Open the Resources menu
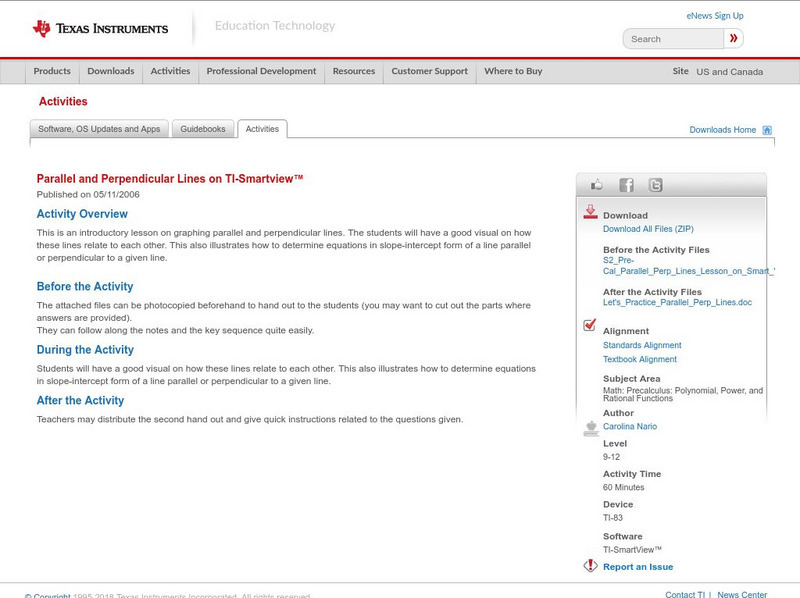 coord(354,71)
